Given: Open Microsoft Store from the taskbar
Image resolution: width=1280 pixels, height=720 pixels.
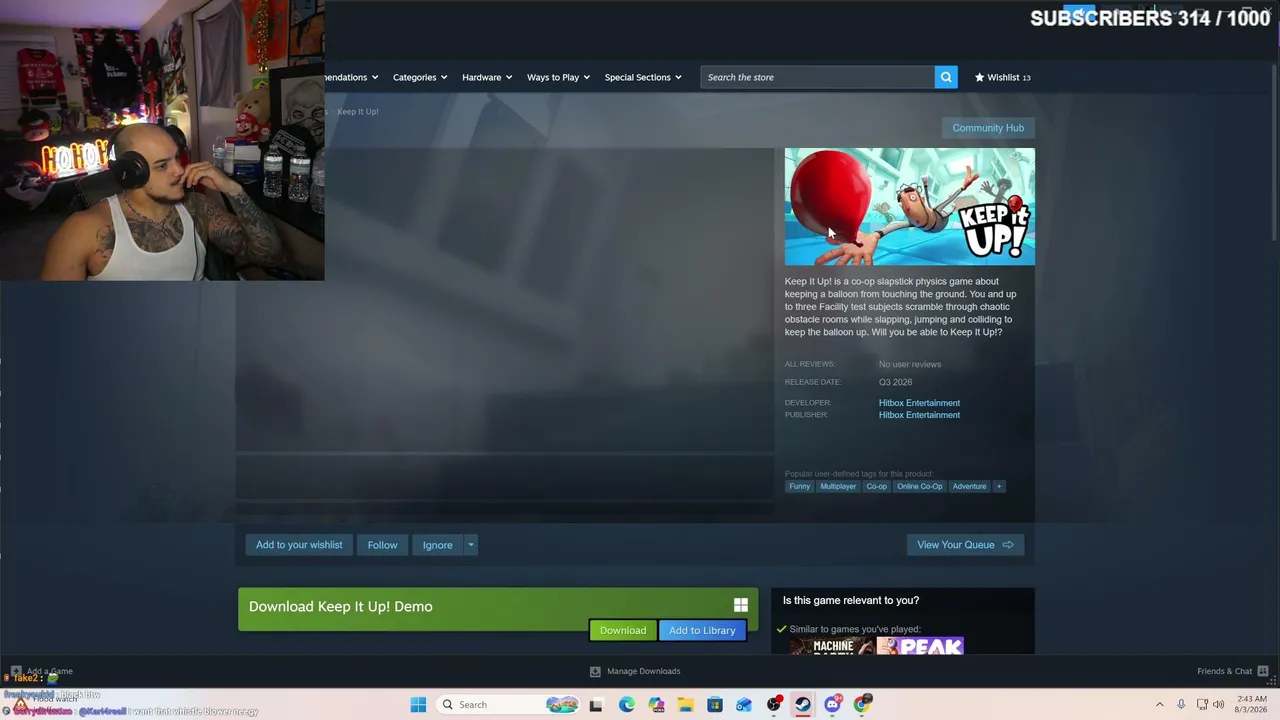Looking at the screenshot, I should 715,704.
